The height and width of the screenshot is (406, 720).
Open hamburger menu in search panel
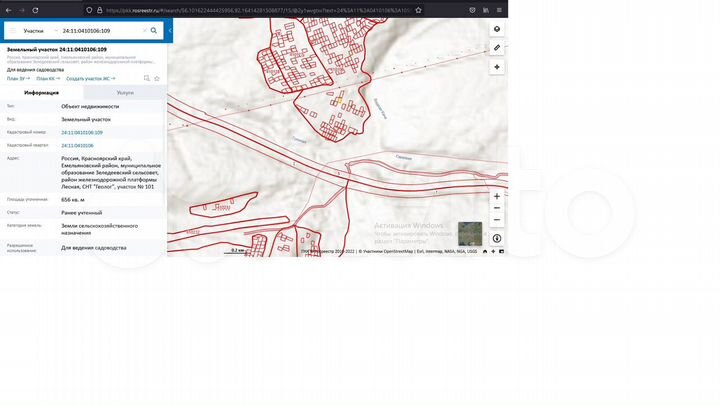[12, 31]
